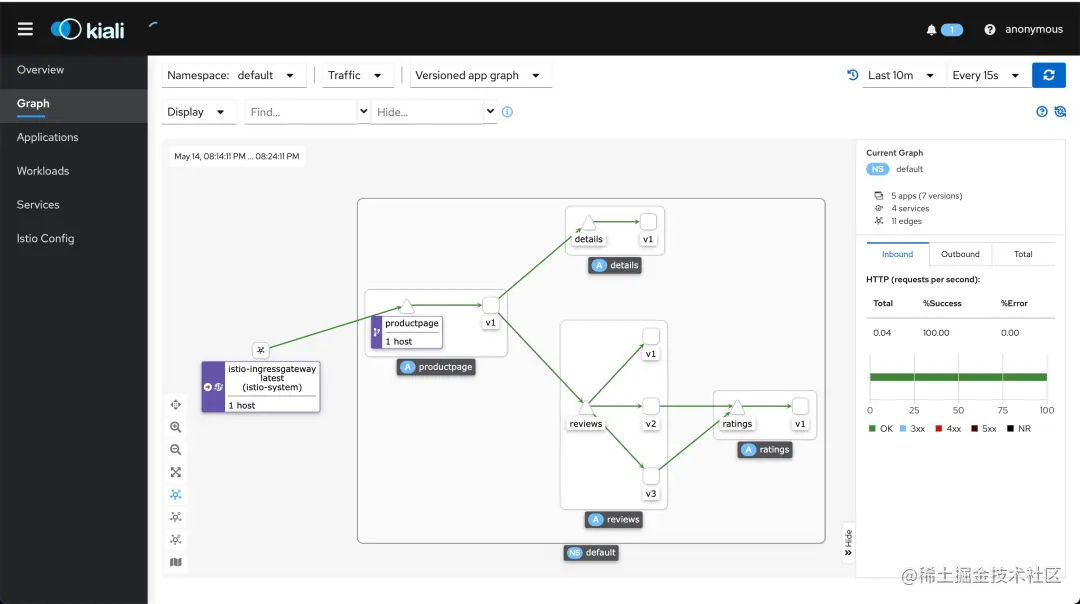This screenshot has height=604, width=1080.
Task: Expand the Hide presets arrow
Action: point(490,111)
